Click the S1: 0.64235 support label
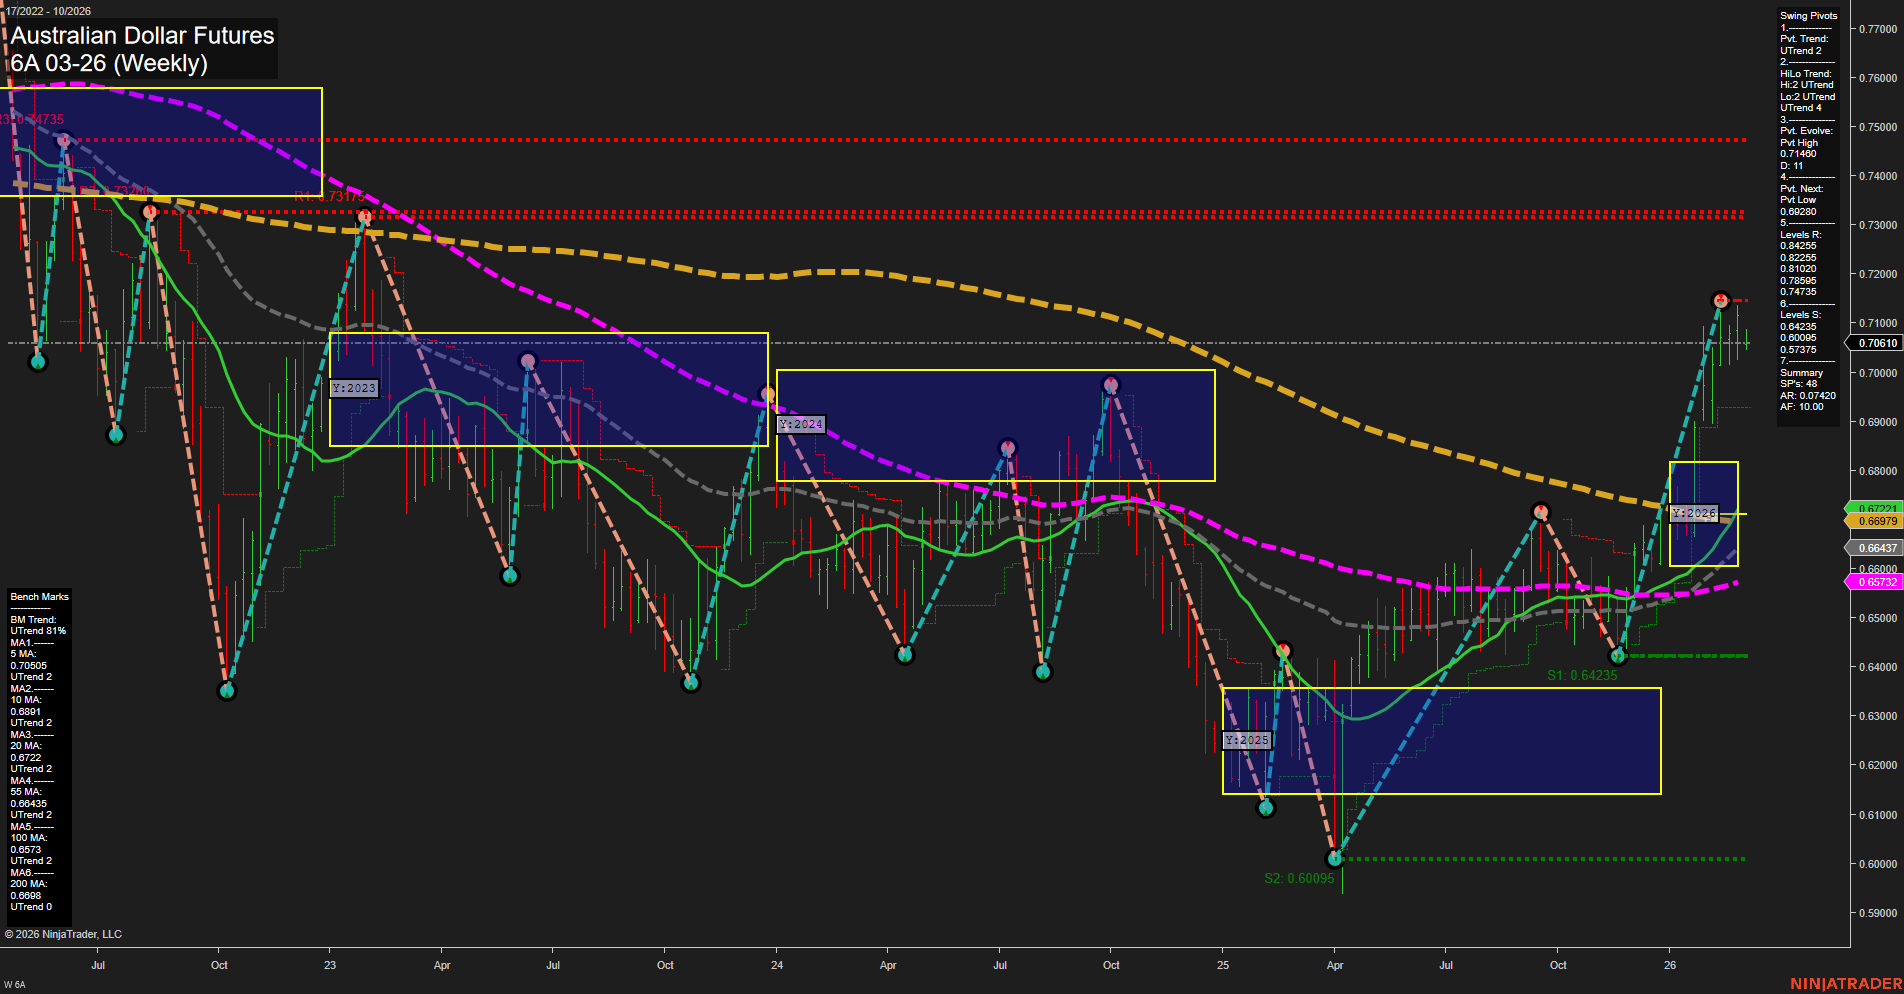The width and height of the screenshot is (1904, 994). 1583,675
